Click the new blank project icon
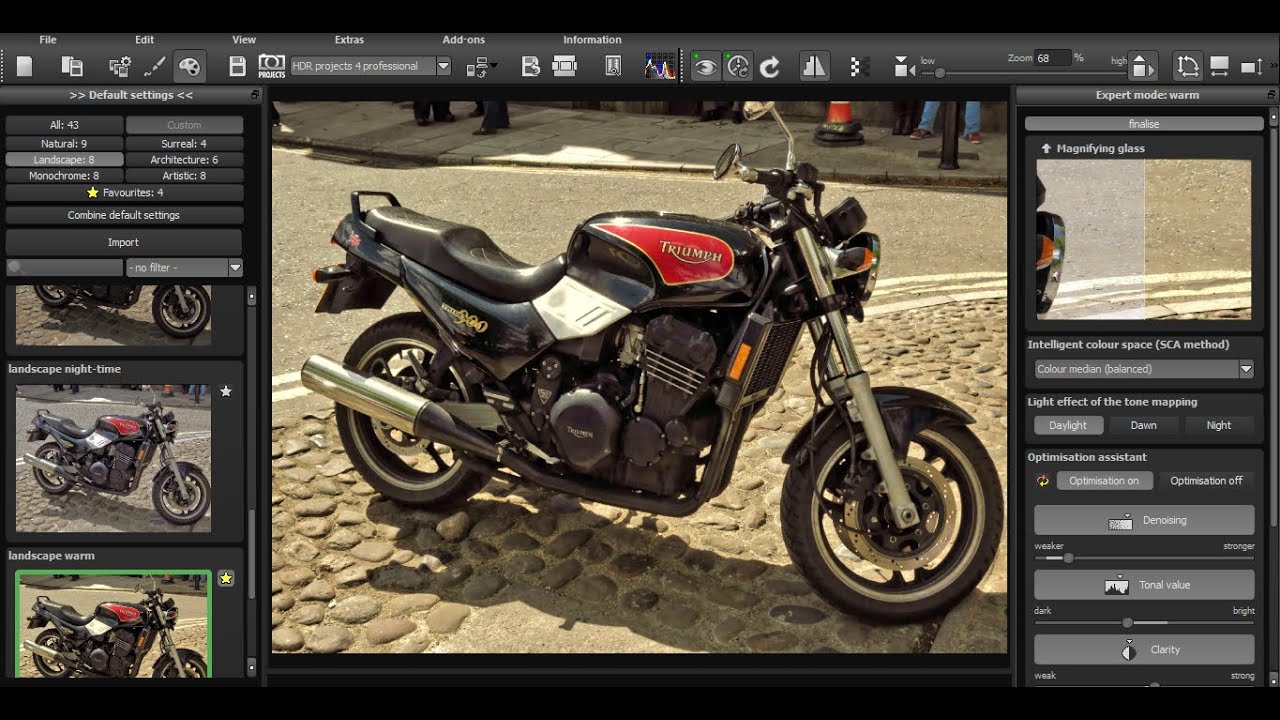This screenshot has height=720, width=1280. click(x=25, y=67)
